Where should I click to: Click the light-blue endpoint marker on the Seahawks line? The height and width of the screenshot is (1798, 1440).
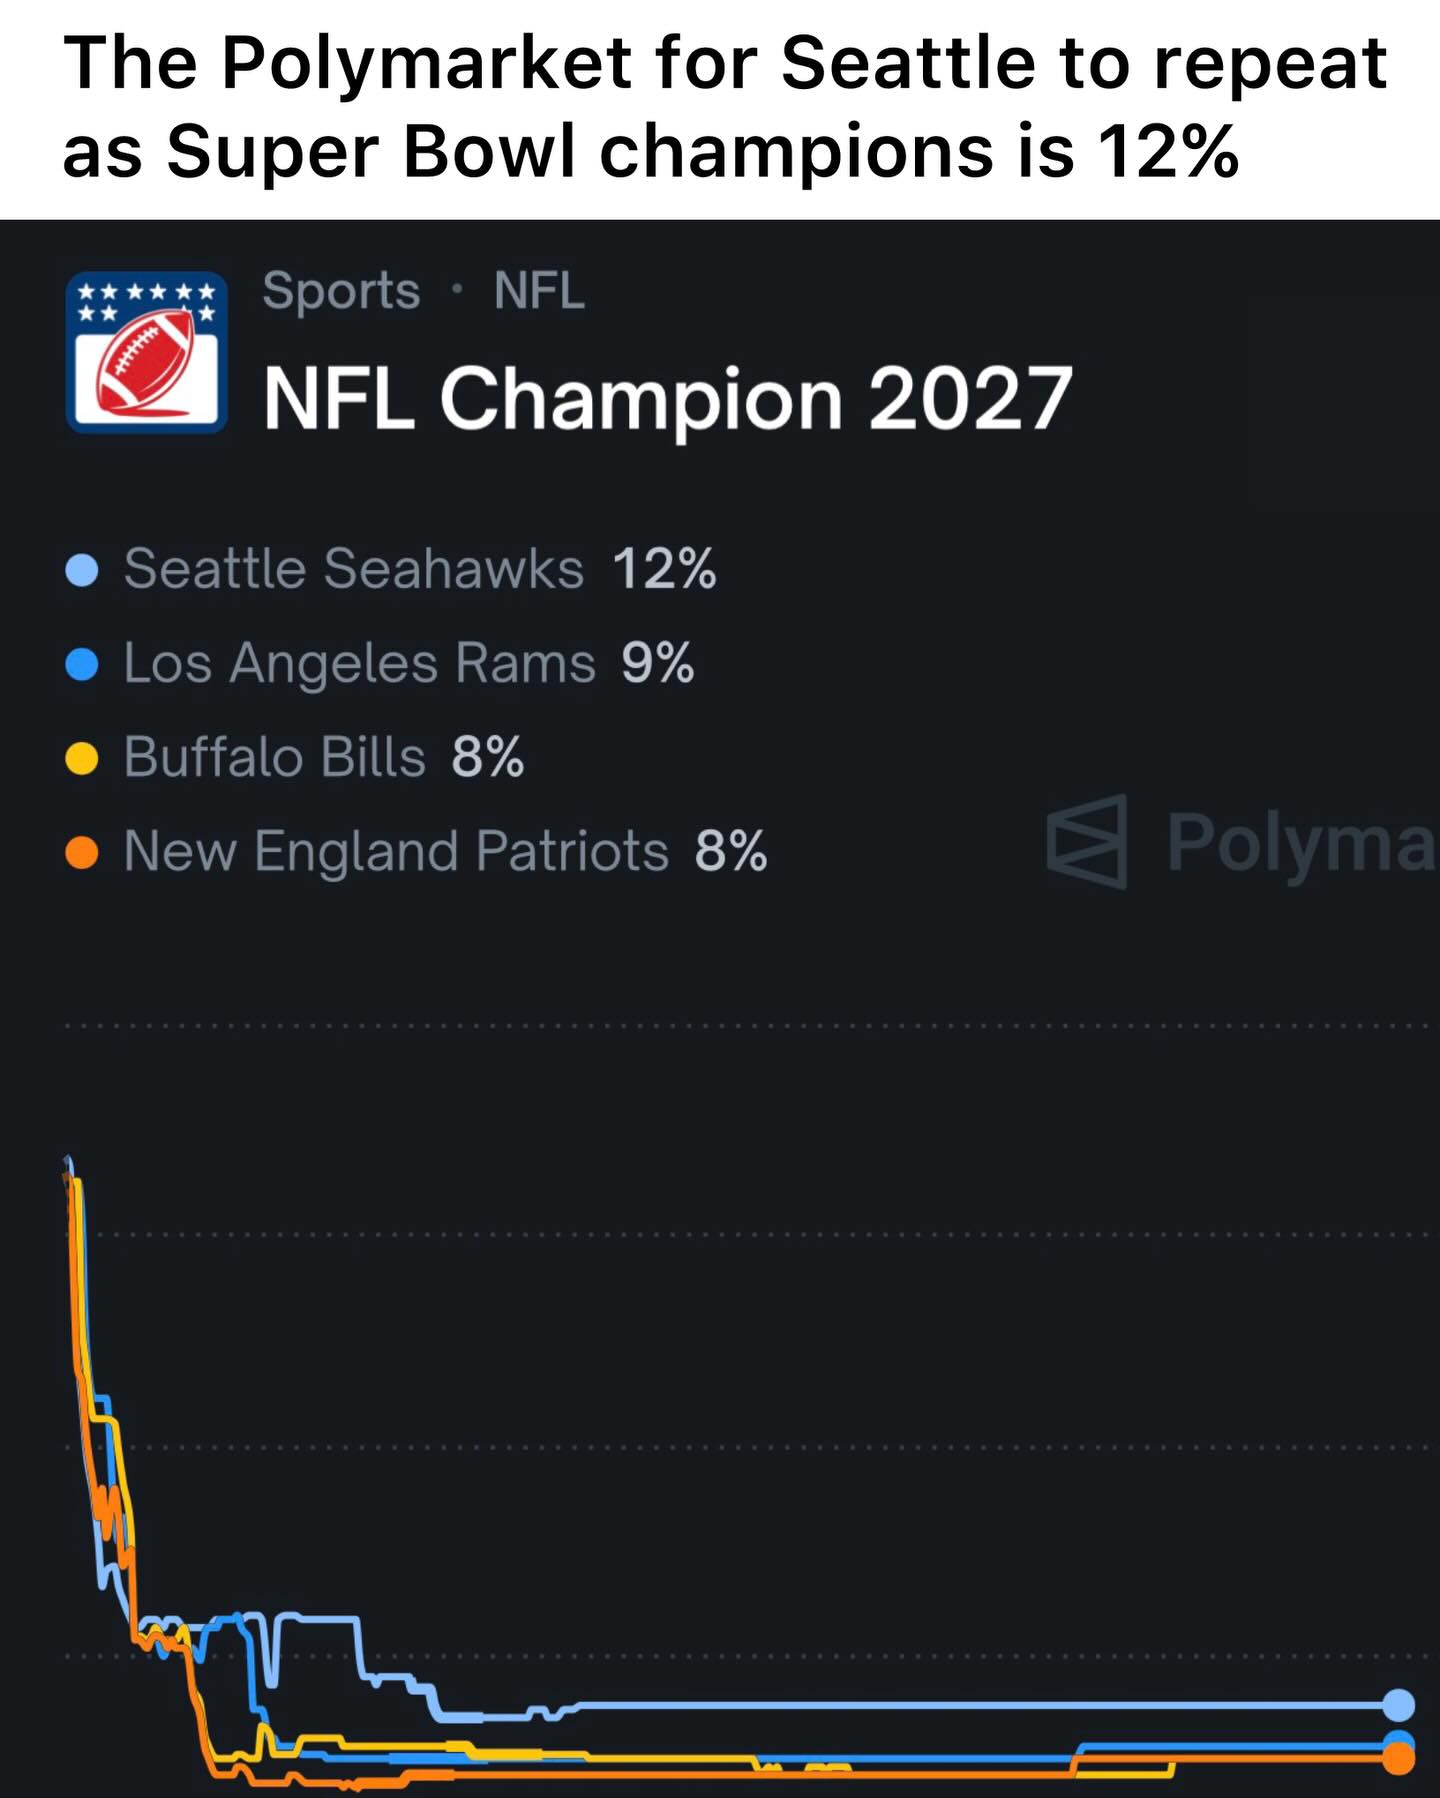point(1399,1704)
